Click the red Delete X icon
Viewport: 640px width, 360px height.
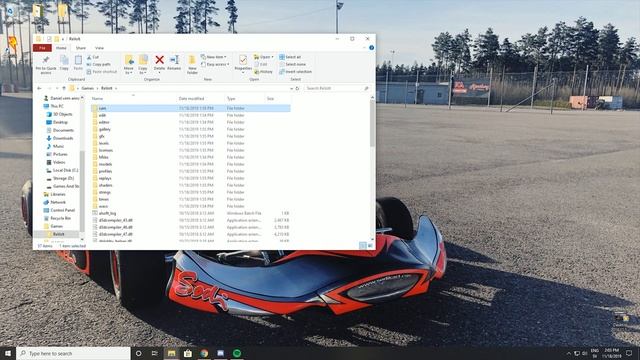click(x=160, y=60)
